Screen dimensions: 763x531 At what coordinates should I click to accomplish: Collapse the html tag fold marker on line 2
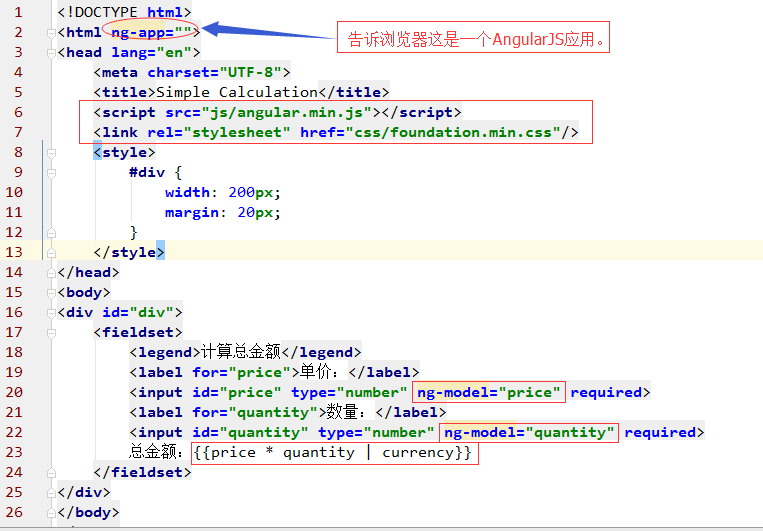click(51, 33)
